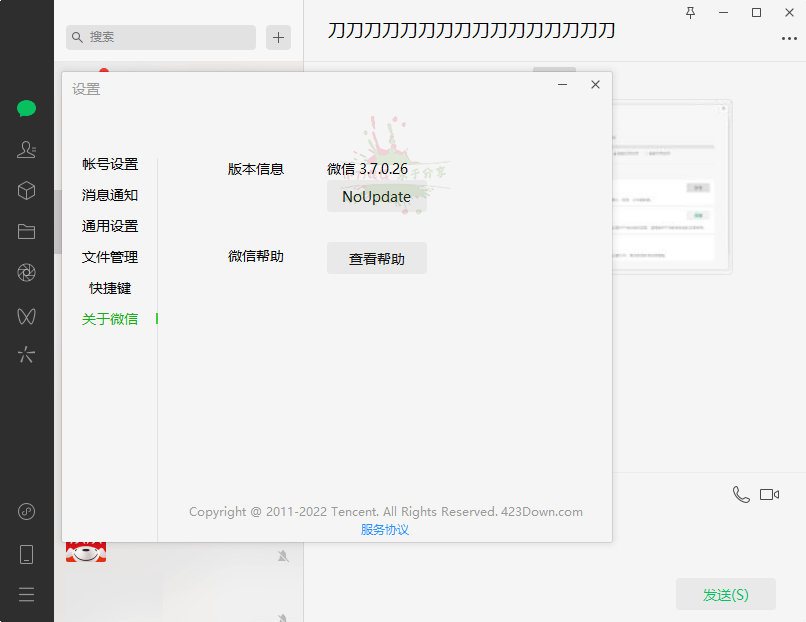Start a voice call with phone icon
The height and width of the screenshot is (622, 806).
click(x=740, y=494)
